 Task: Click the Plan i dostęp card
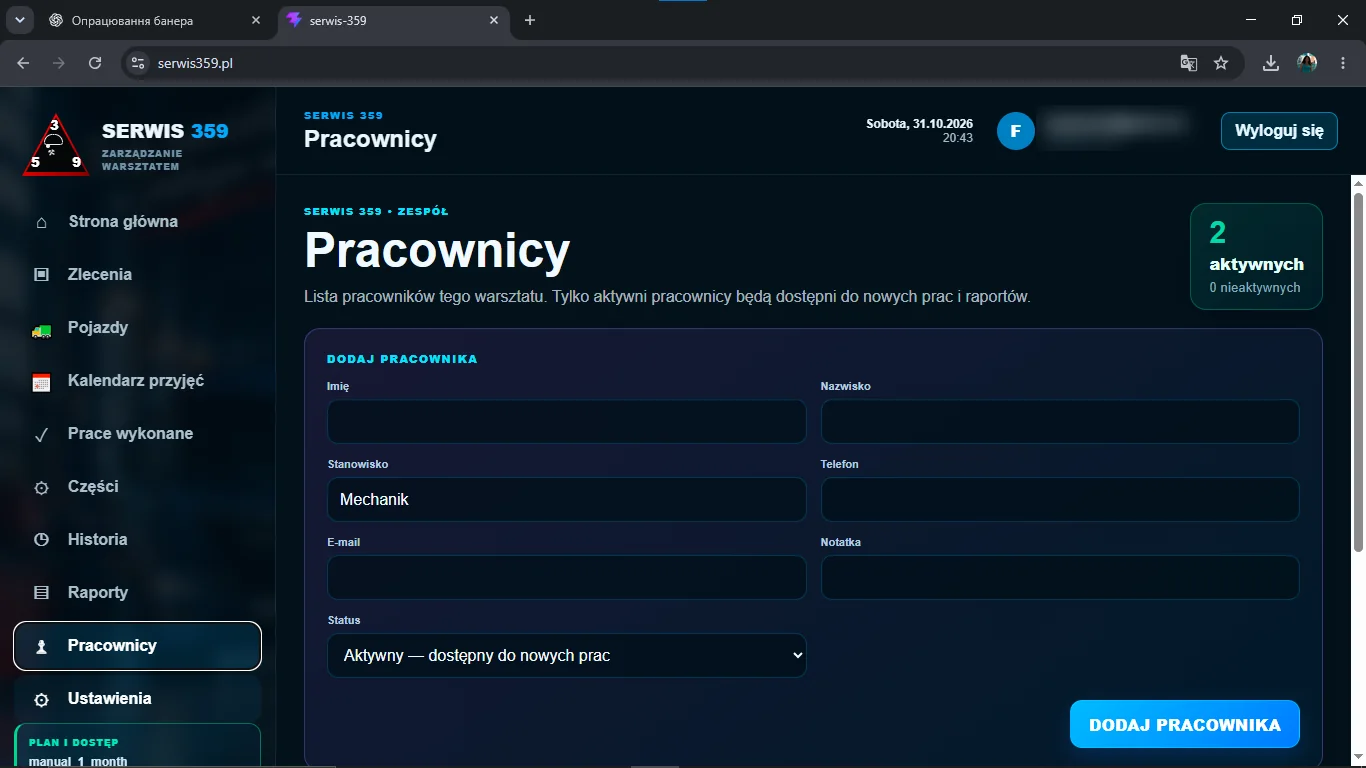(x=137, y=746)
